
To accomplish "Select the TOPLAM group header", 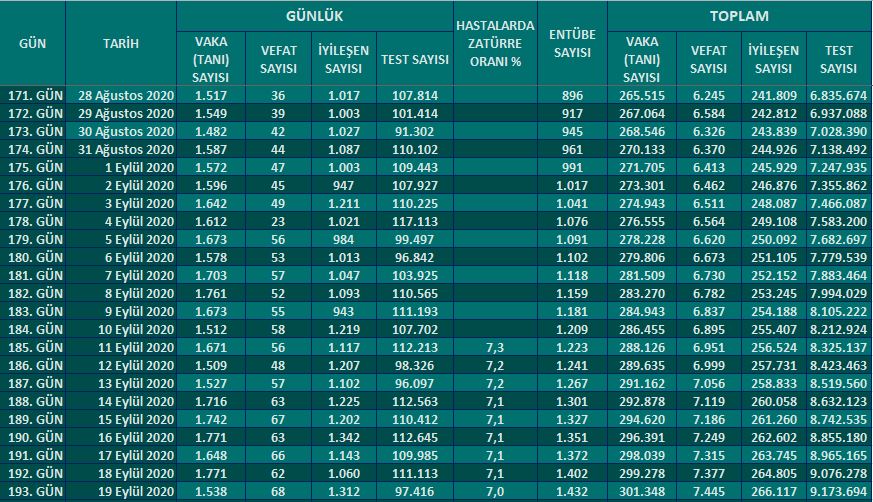I will 739,16.
